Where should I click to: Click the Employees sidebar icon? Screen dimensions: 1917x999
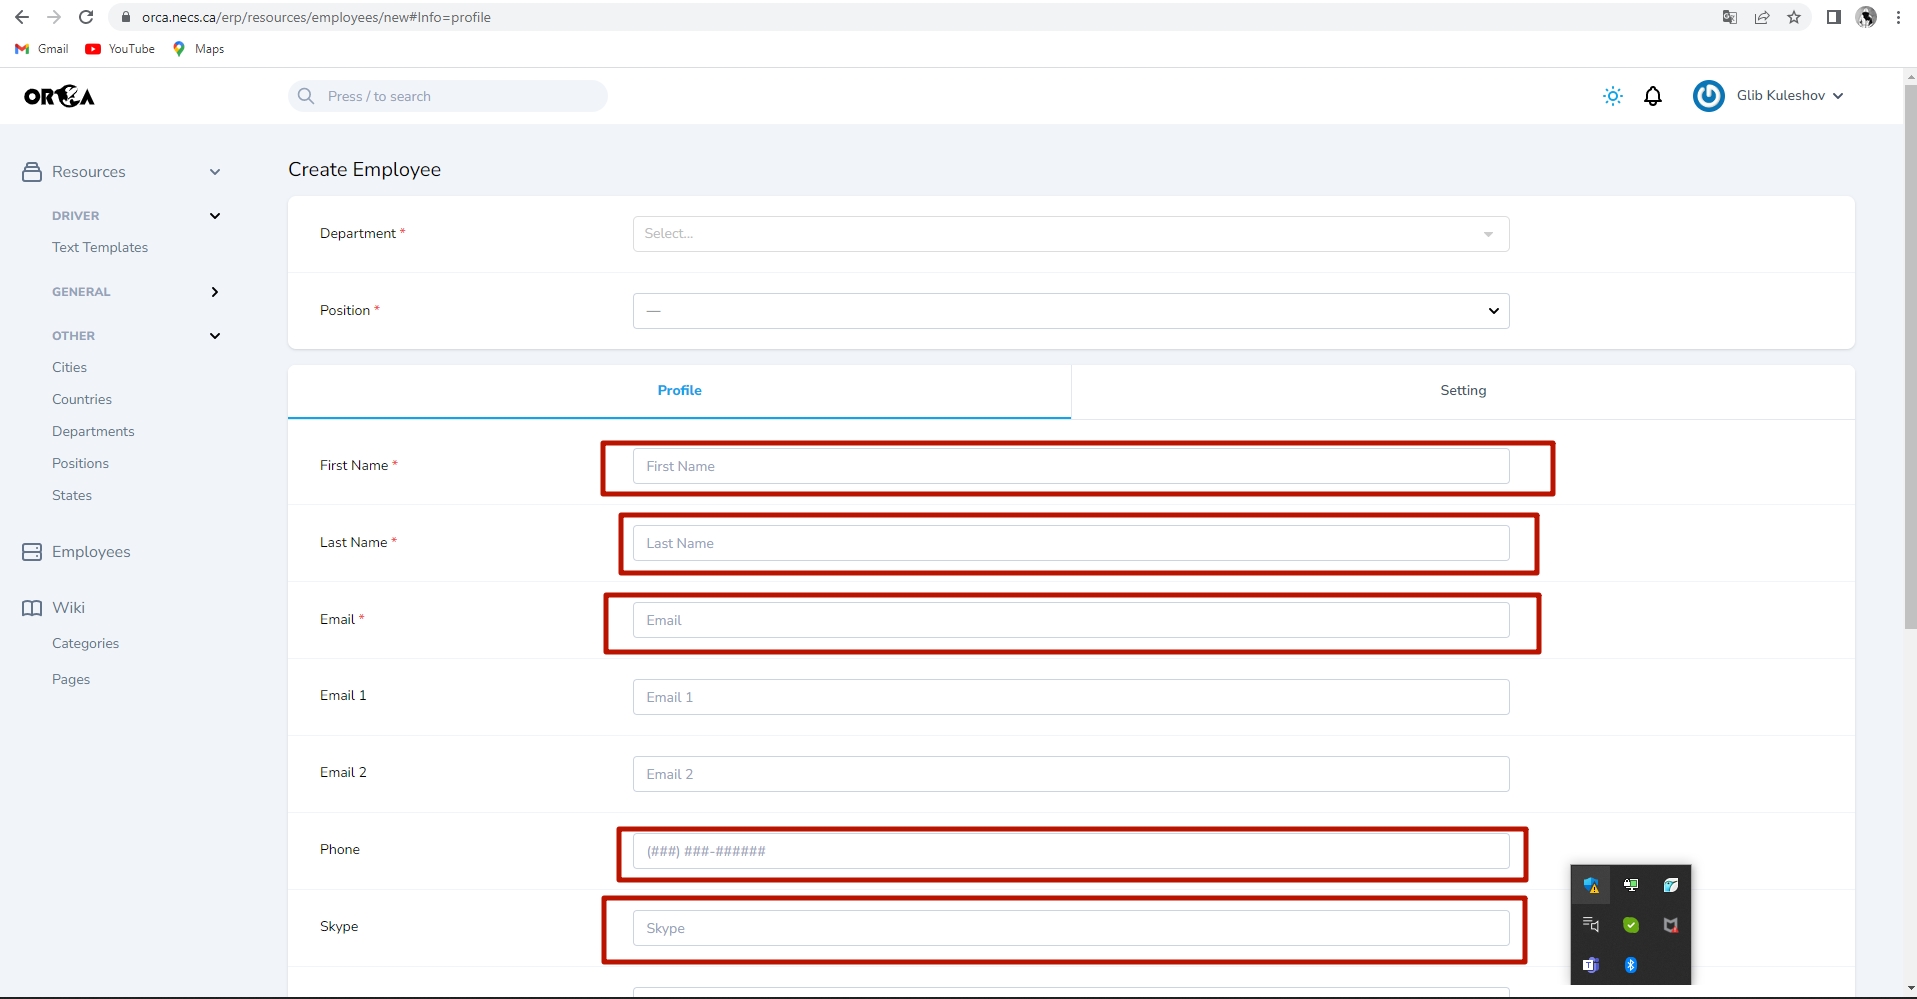[x=32, y=552]
